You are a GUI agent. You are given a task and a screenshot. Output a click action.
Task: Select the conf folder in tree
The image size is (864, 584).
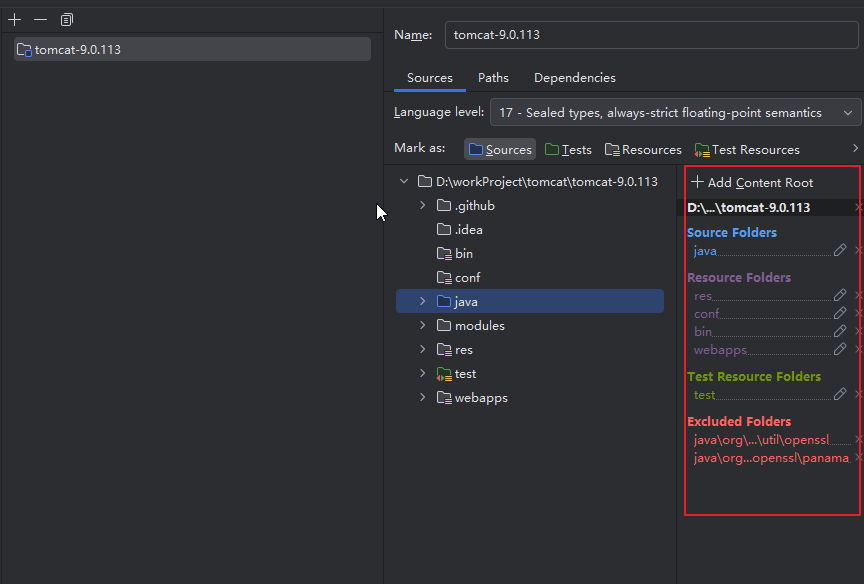(x=530, y=278)
